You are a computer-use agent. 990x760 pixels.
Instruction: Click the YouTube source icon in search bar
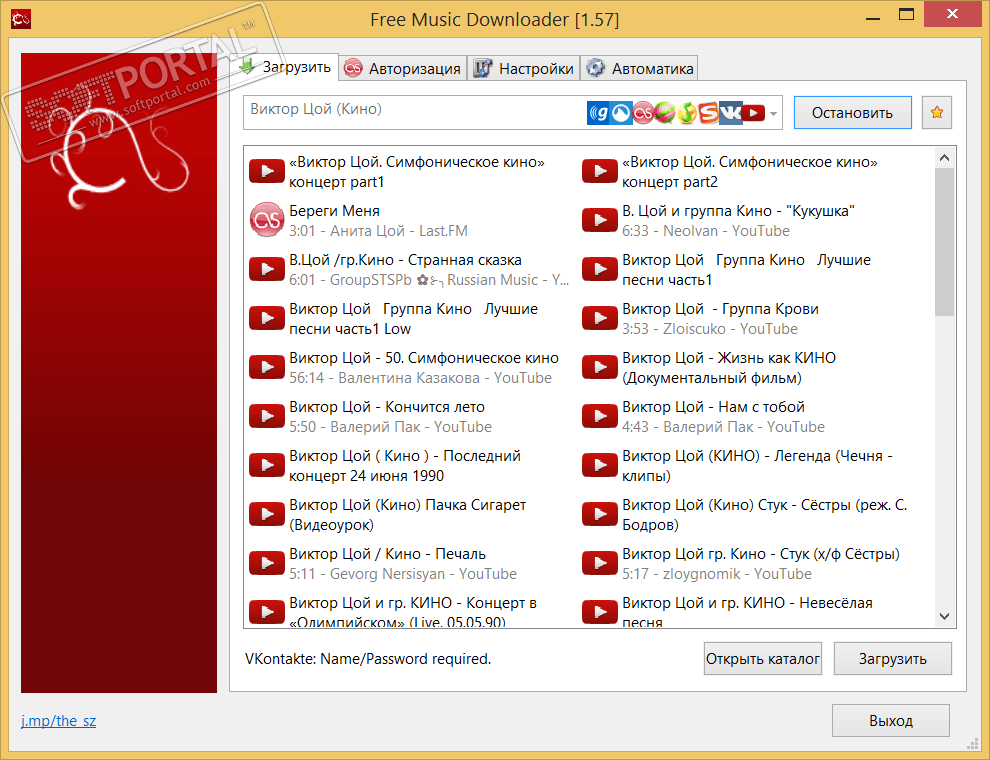753,113
